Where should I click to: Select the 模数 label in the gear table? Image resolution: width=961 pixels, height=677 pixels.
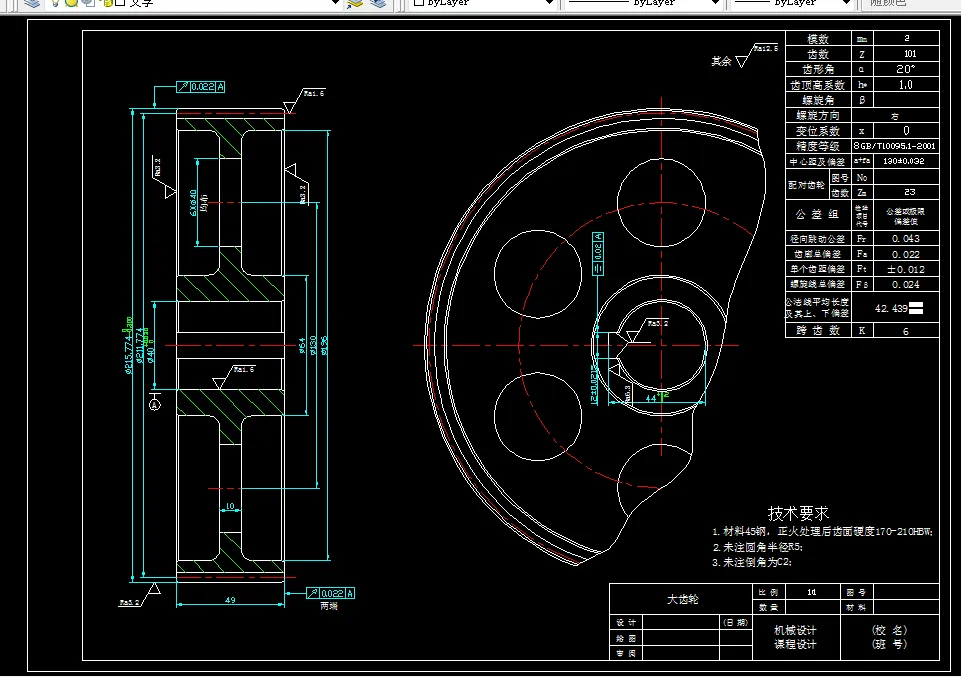click(x=818, y=39)
